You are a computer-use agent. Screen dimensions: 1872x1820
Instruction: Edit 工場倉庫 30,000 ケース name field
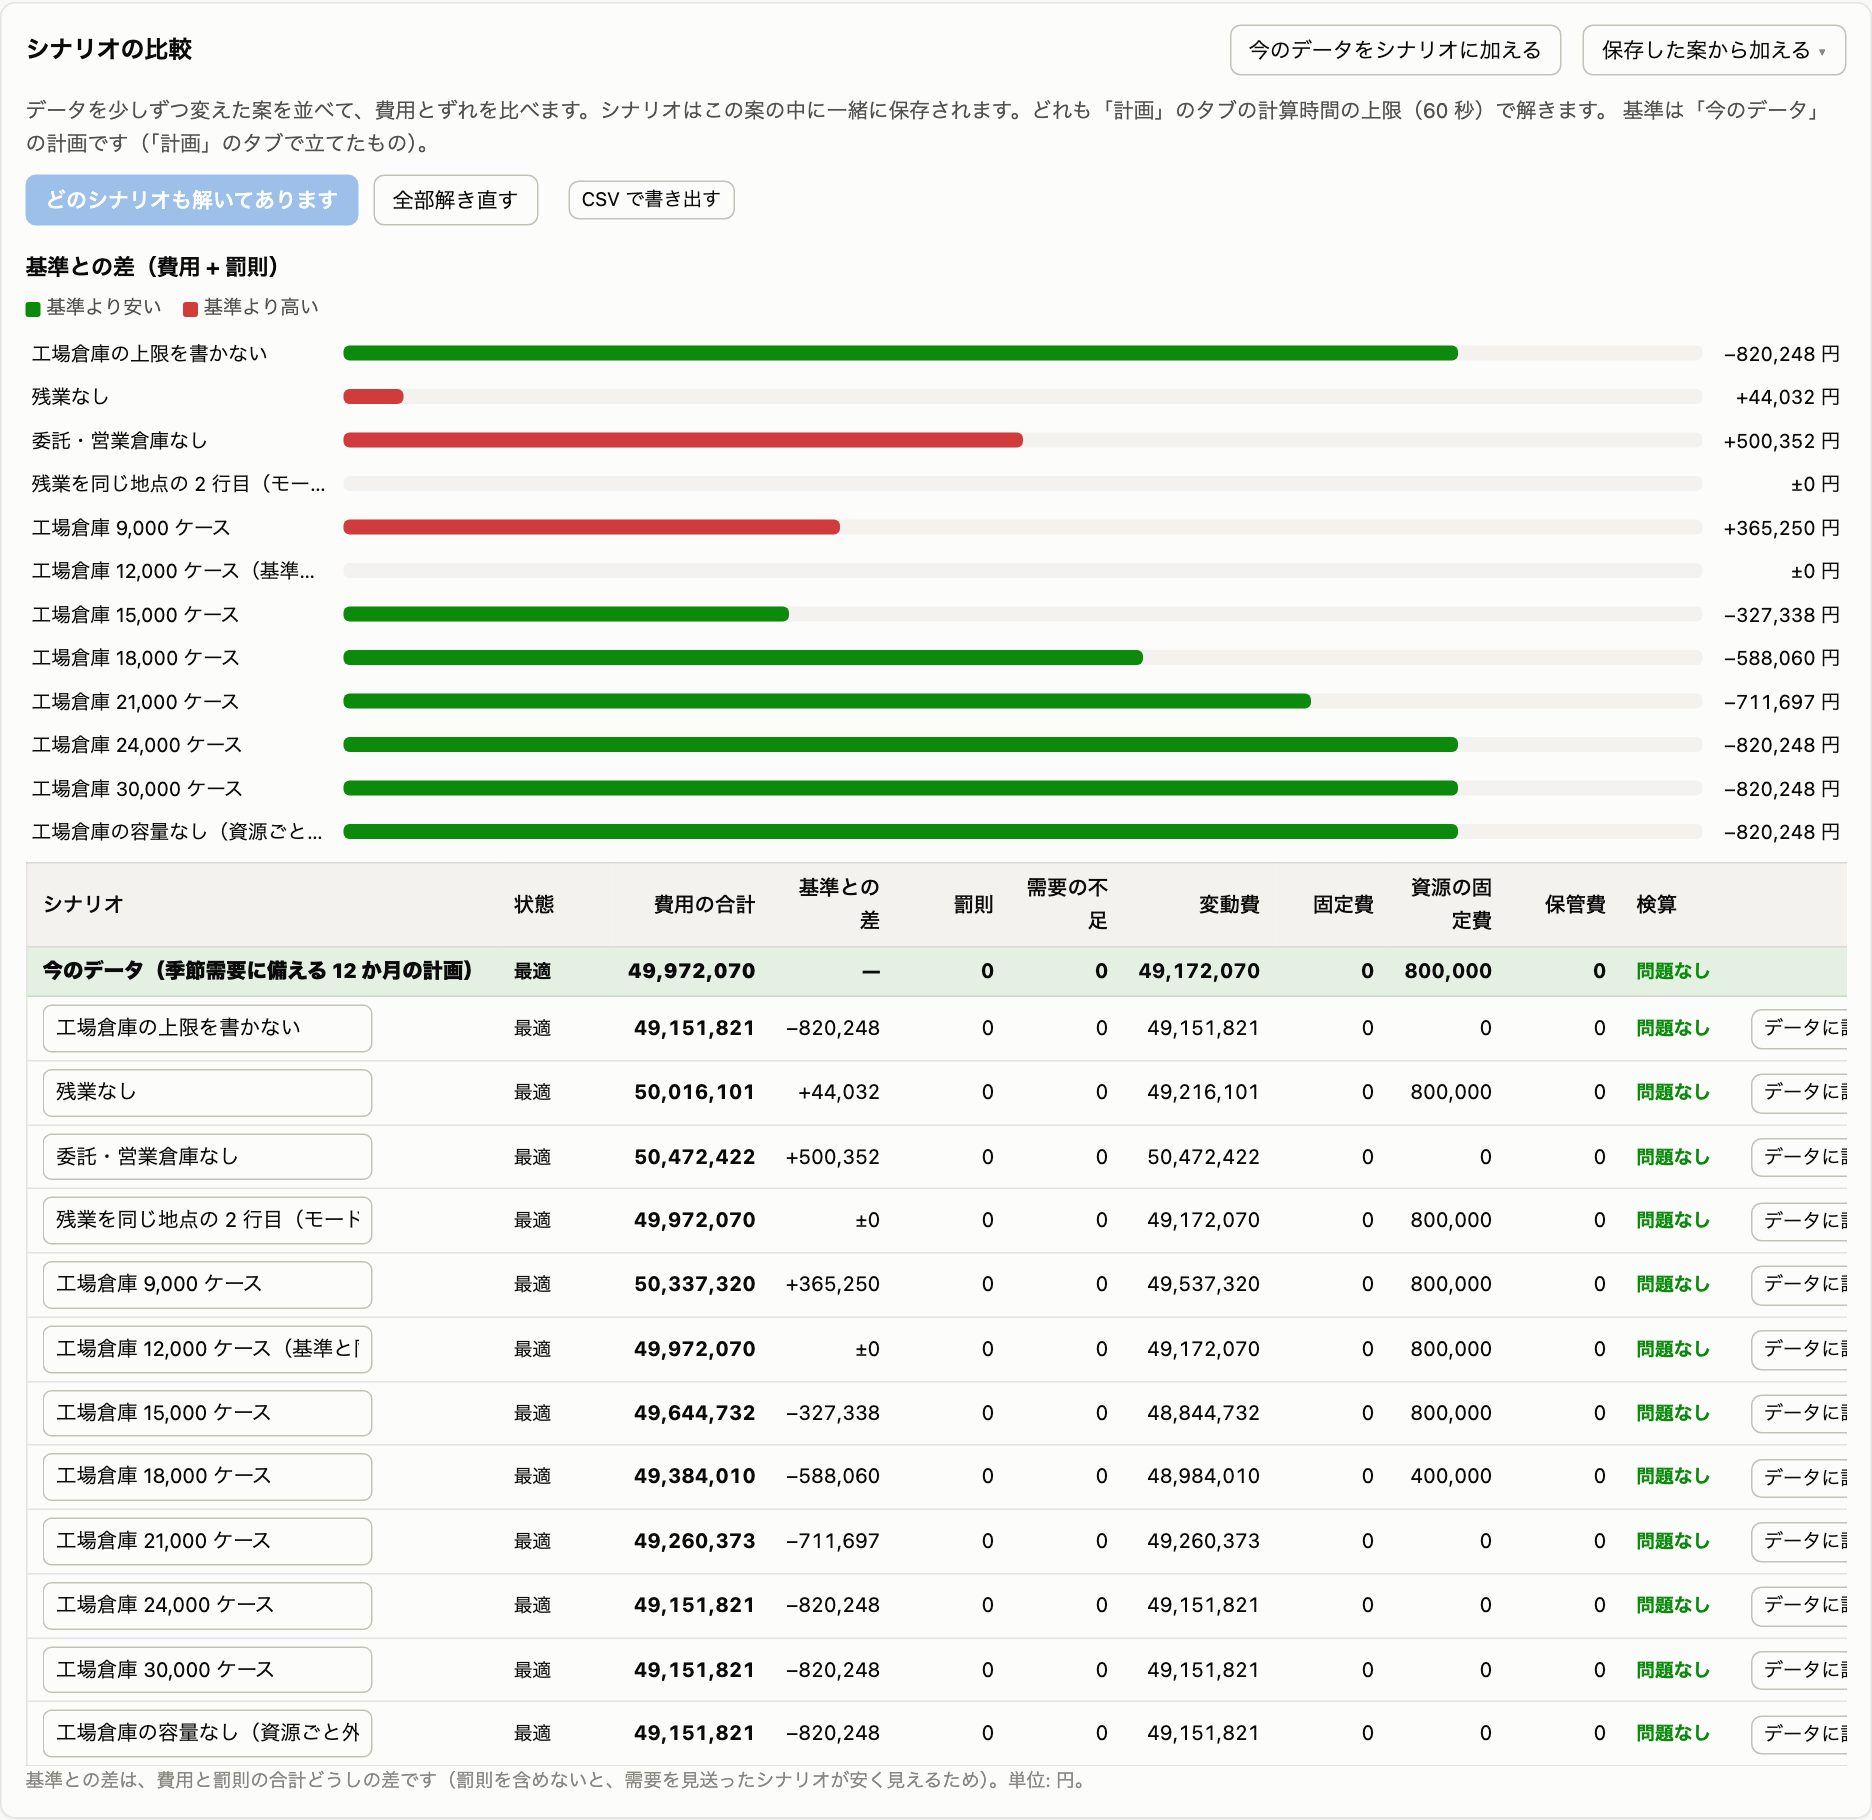tap(207, 1669)
